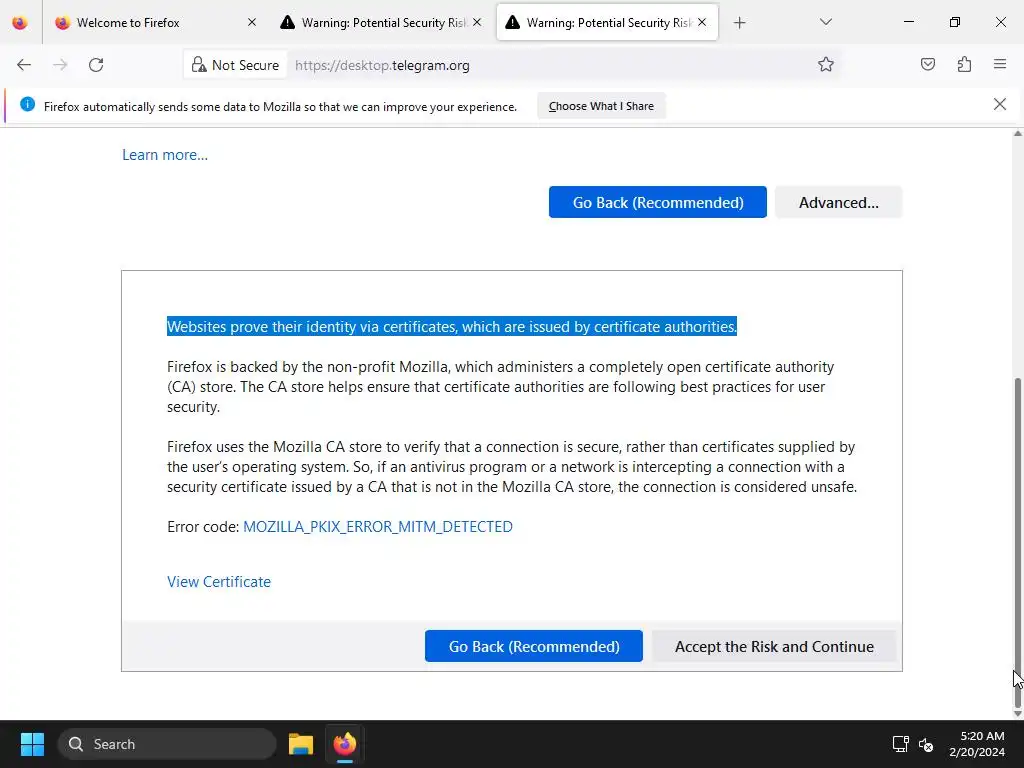Click the highlighted sentence about certificate authorities
Viewport: 1024px width, 768px height.
click(x=452, y=327)
